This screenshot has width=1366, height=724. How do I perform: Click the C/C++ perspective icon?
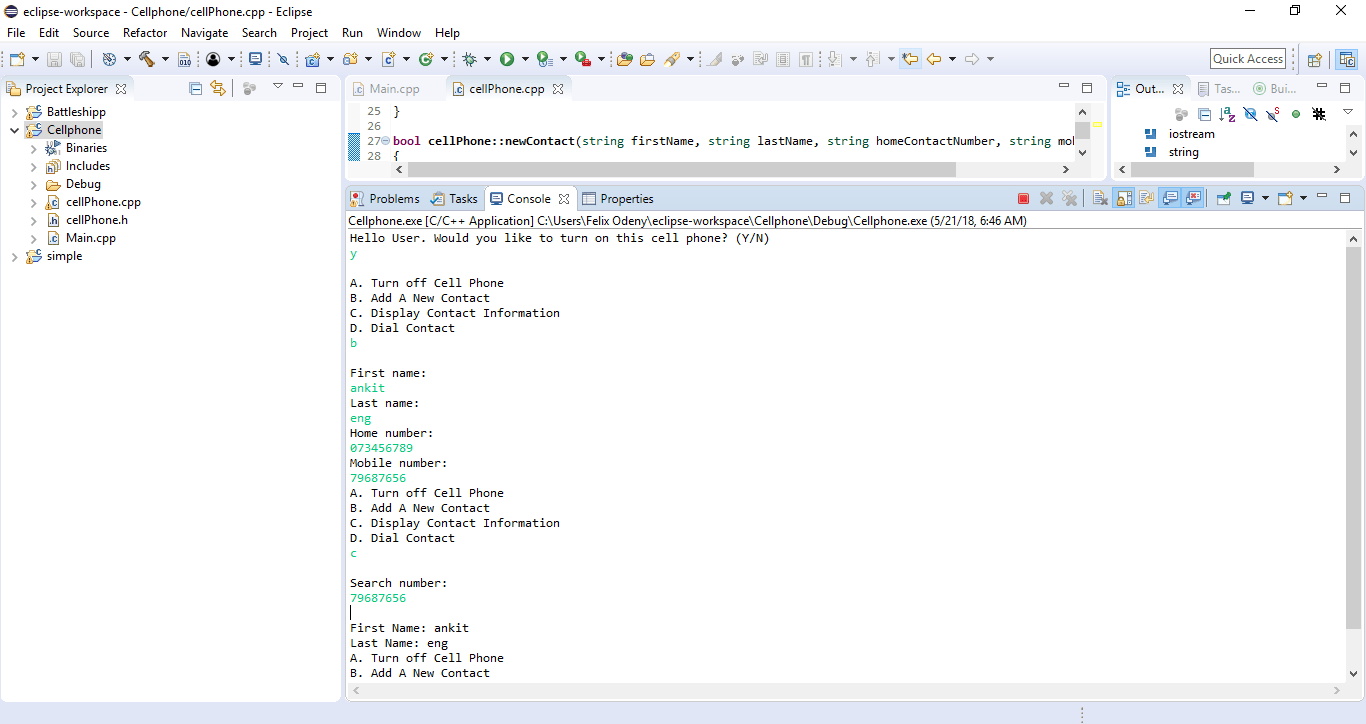pos(1347,59)
